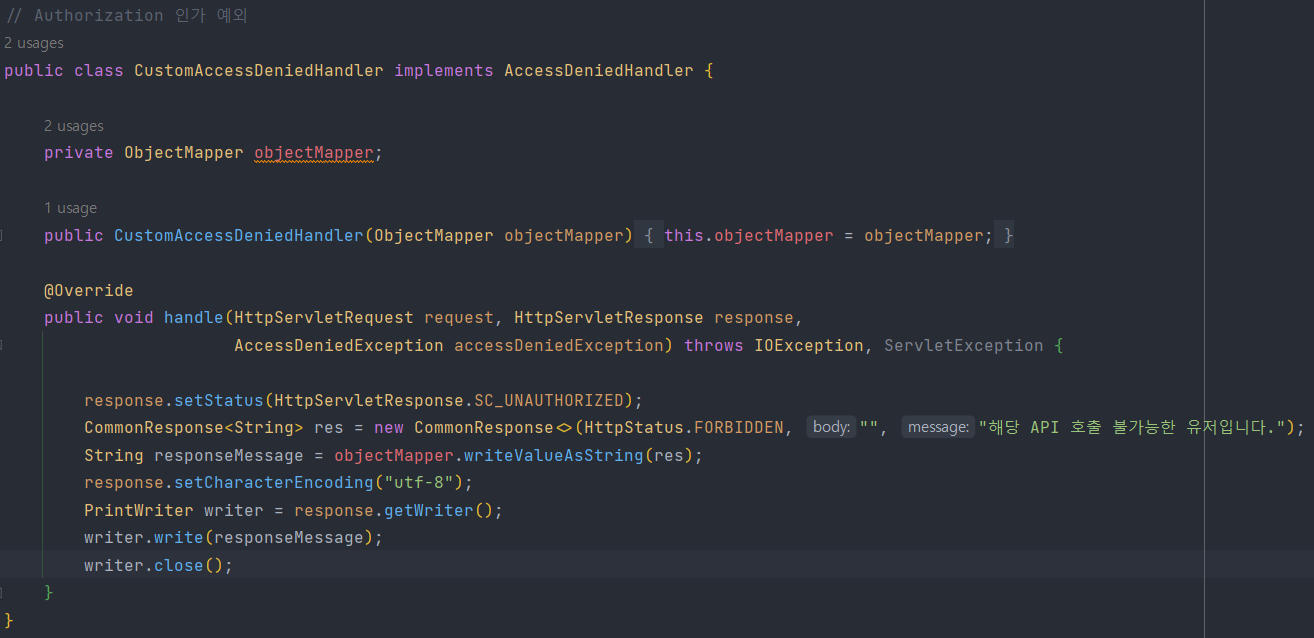Click the accessDeniedException parameter name
Viewport: 1314px width, 638px height.
pos(558,345)
